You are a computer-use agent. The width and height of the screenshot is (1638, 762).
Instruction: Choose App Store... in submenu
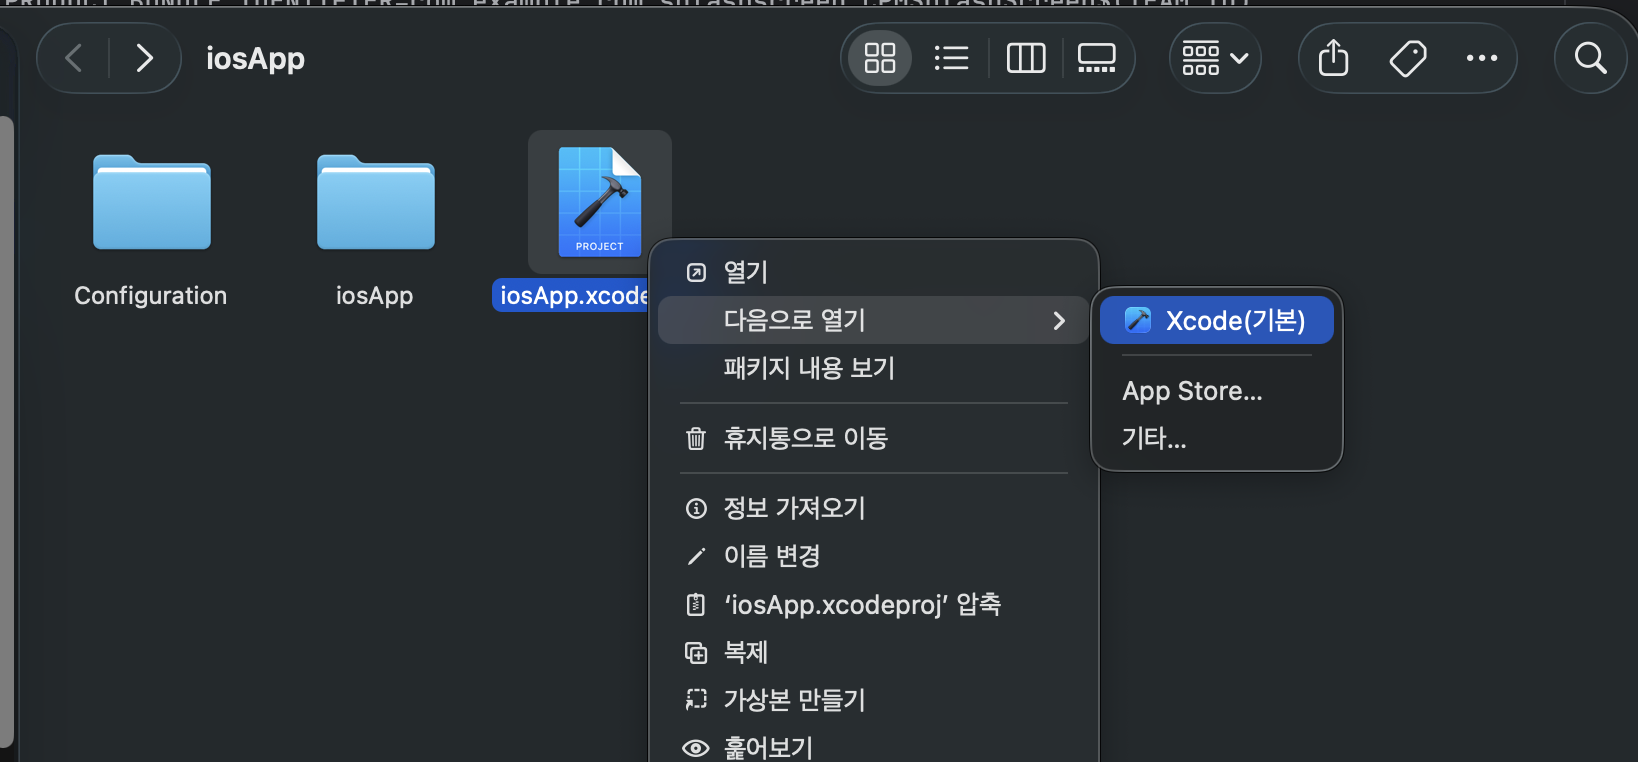coord(1216,391)
